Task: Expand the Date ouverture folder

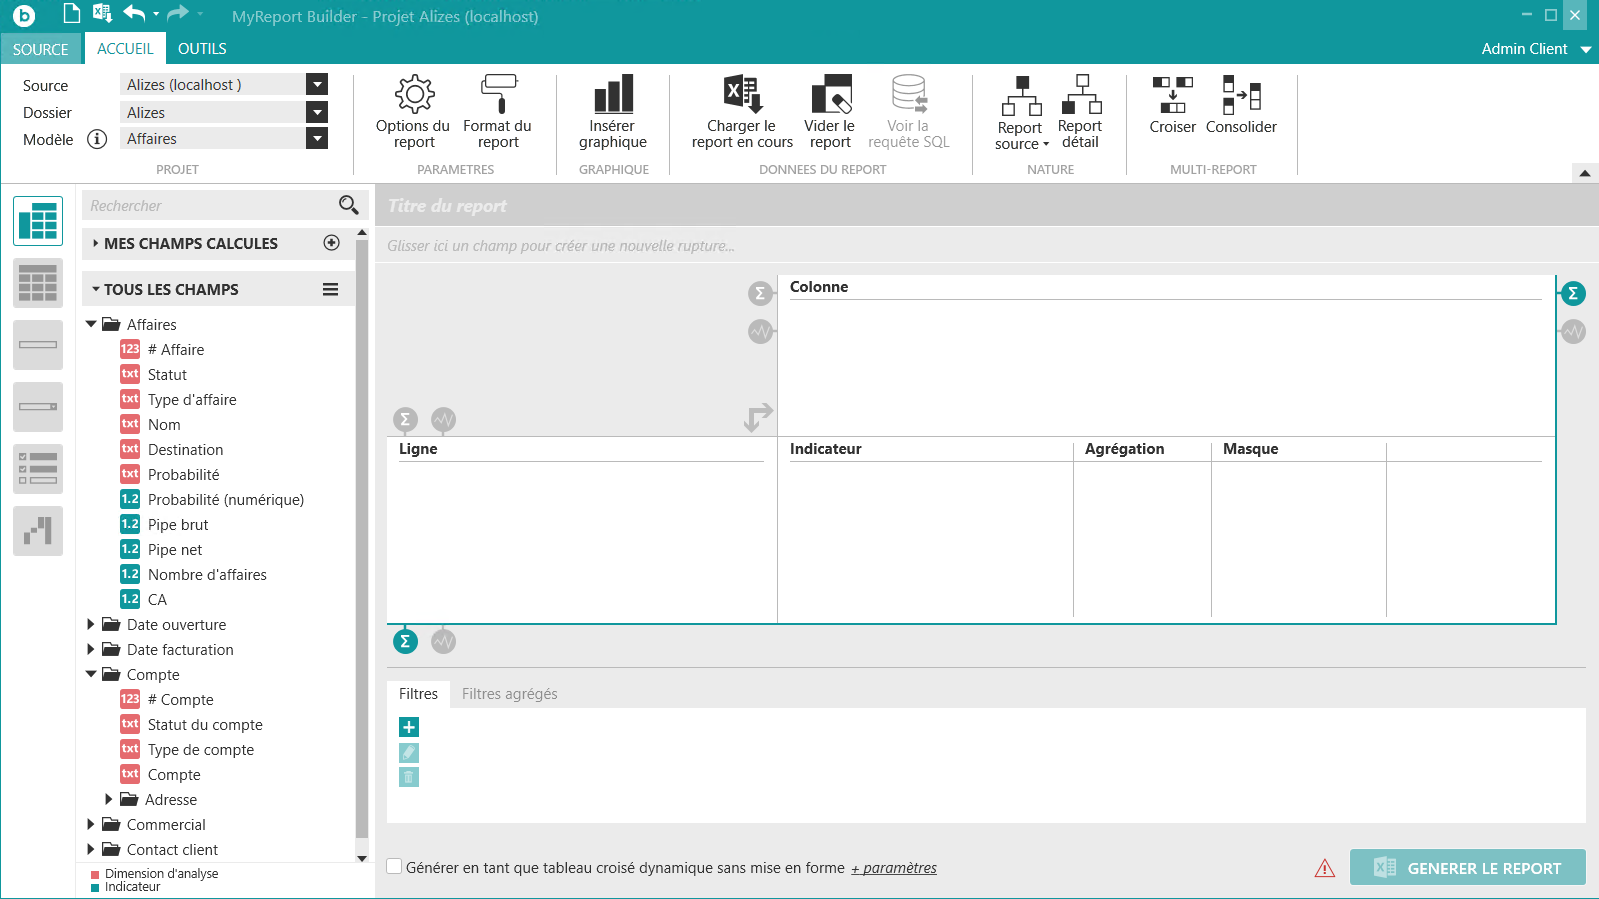Action: 91,624
